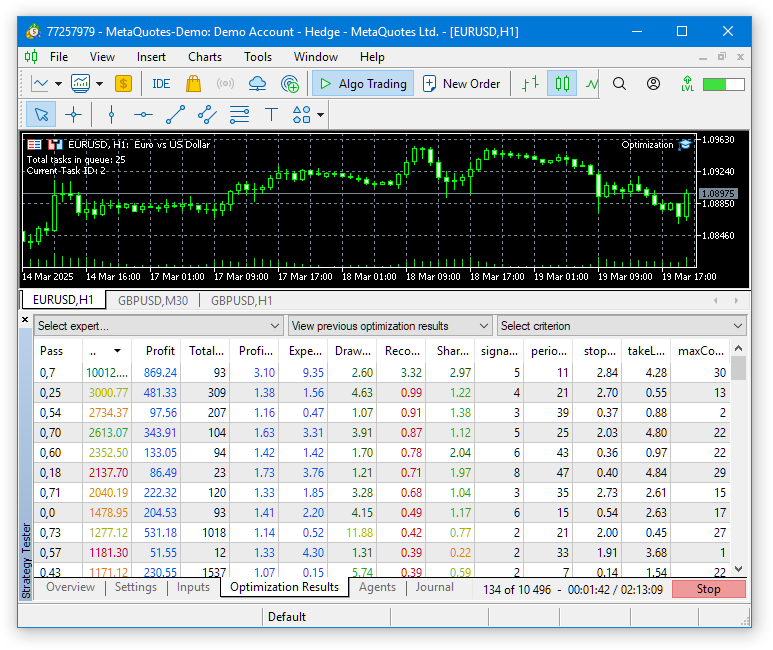Switch chart to bar chart mode
Image resolution: width=773 pixels, height=650 pixels.
530,84
